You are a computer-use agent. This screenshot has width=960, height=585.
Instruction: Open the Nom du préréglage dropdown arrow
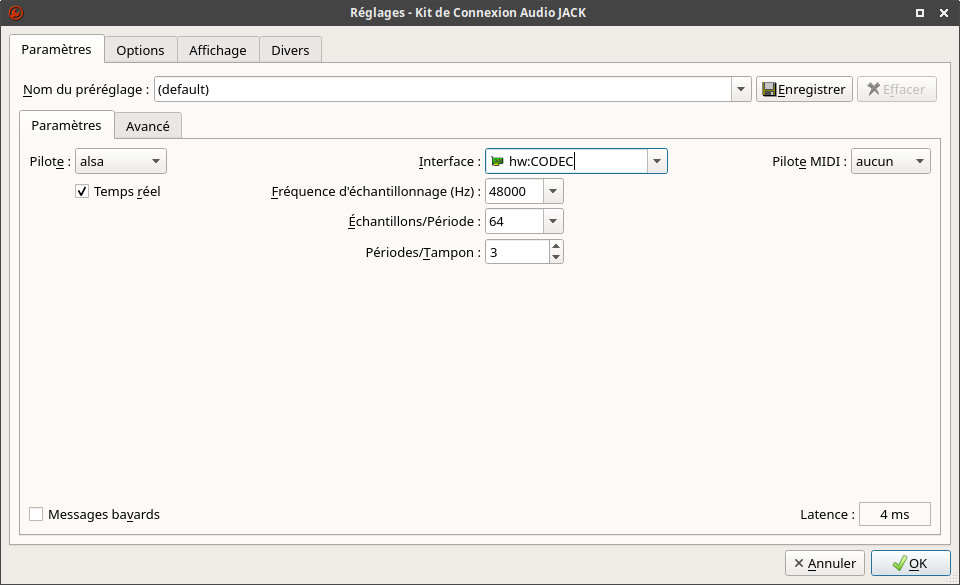741,89
